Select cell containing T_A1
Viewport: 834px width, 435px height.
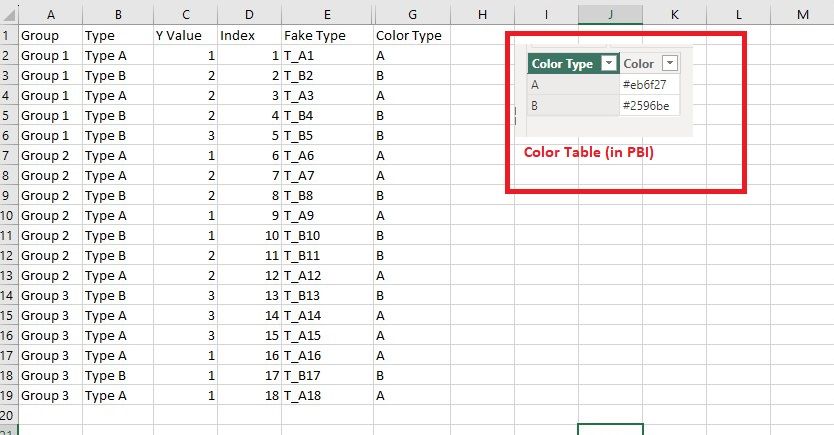[x=327, y=55]
